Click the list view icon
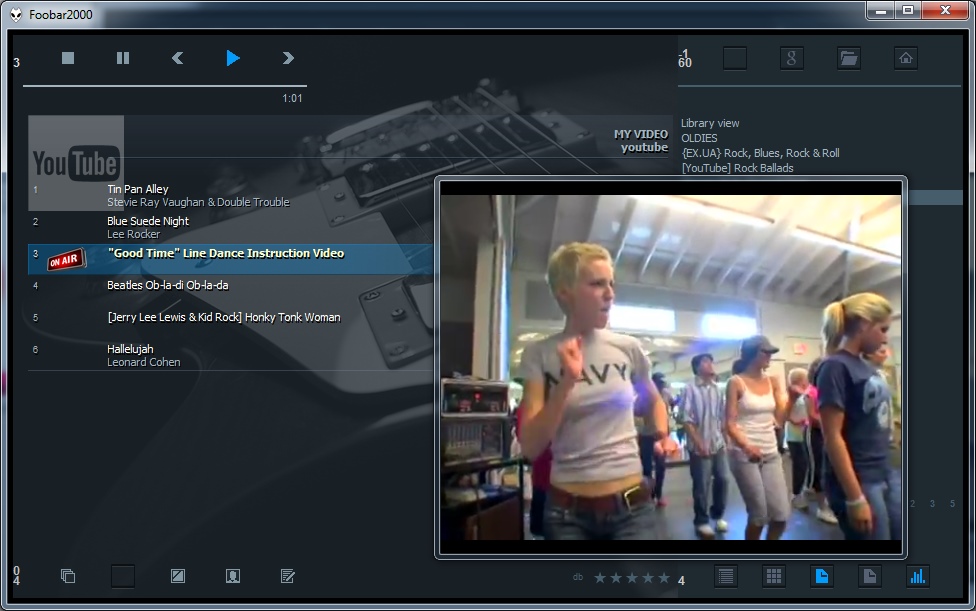Image resolution: width=976 pixels, height=611 pixels. tap(726, 576)
